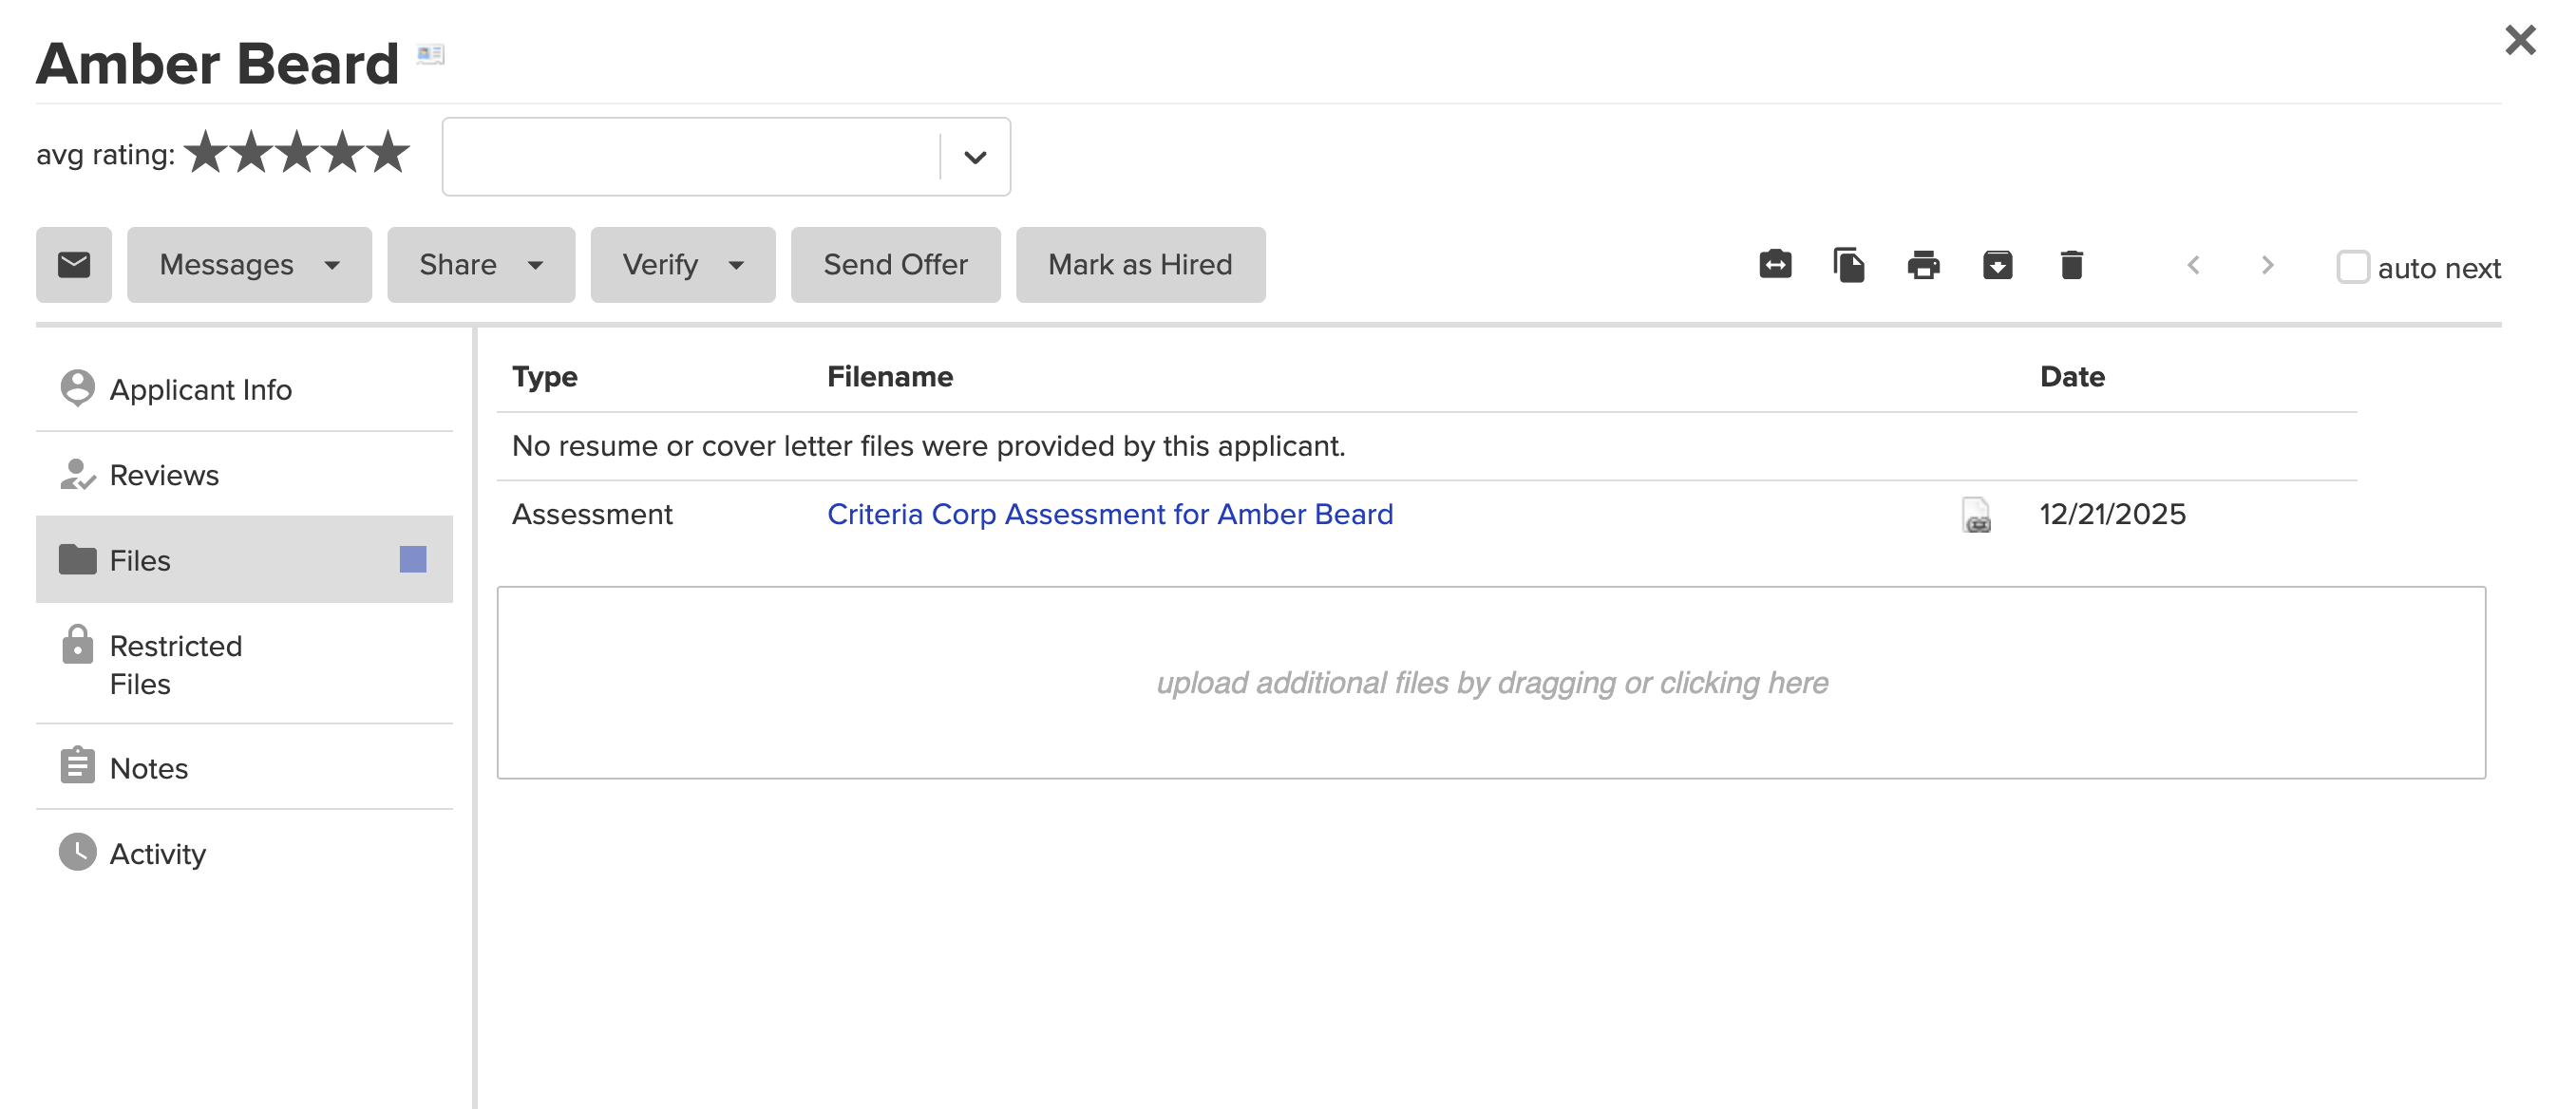
Task: Open contact card icon beside name
Action: tap(430, 54)
